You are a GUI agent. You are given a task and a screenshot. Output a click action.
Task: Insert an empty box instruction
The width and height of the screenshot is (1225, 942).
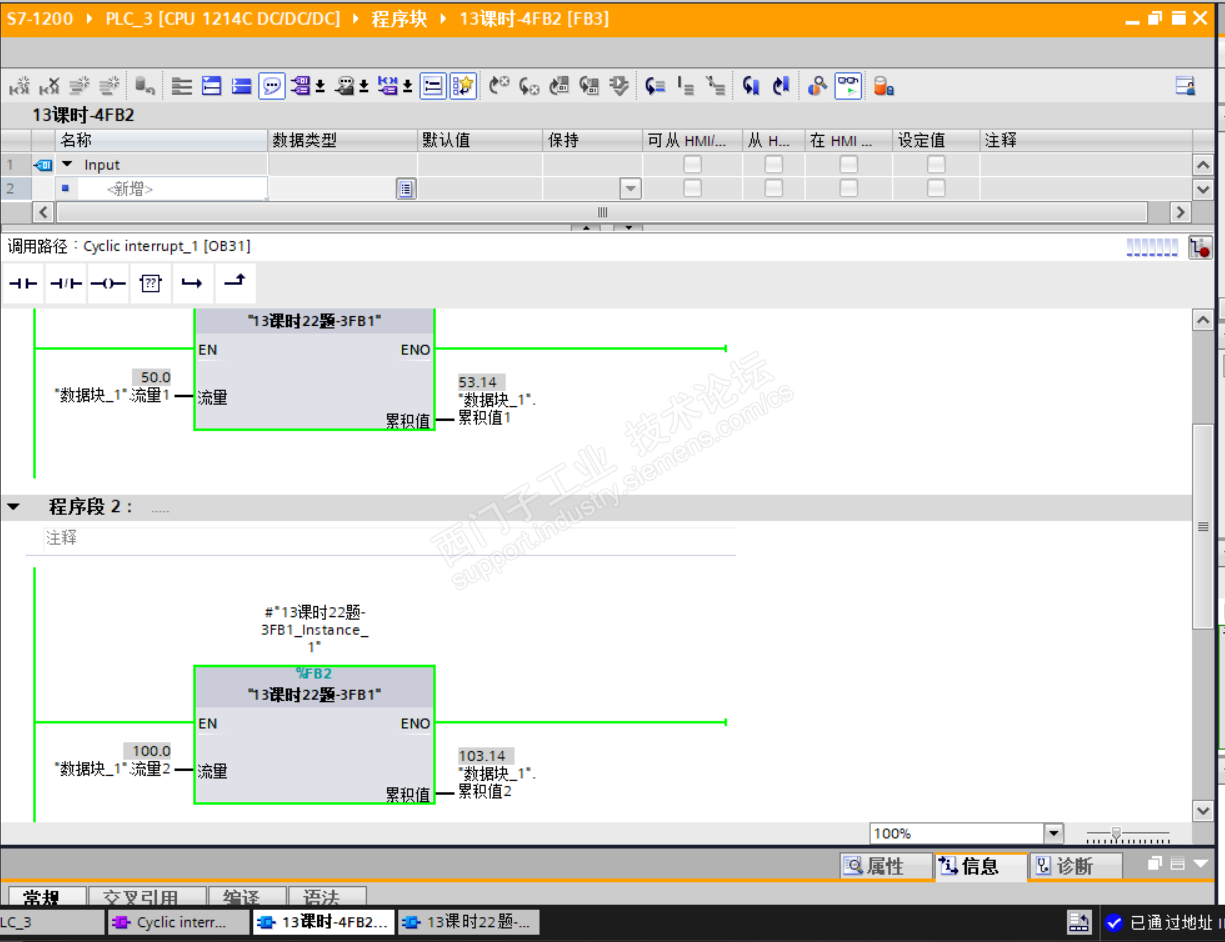pyautogui.click(x=150, y=284)
